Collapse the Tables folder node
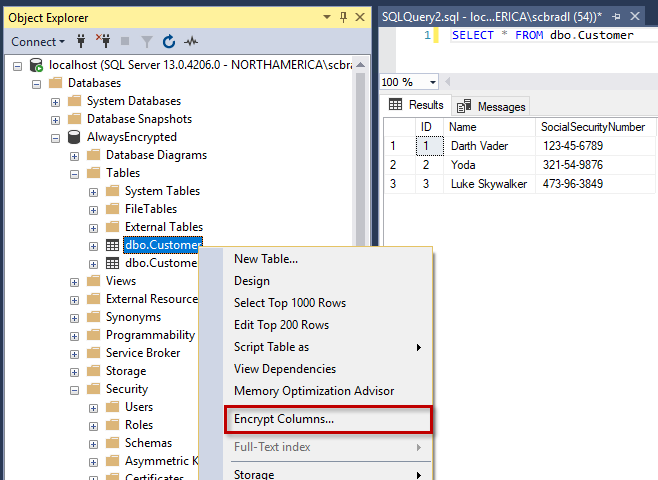 75,173
